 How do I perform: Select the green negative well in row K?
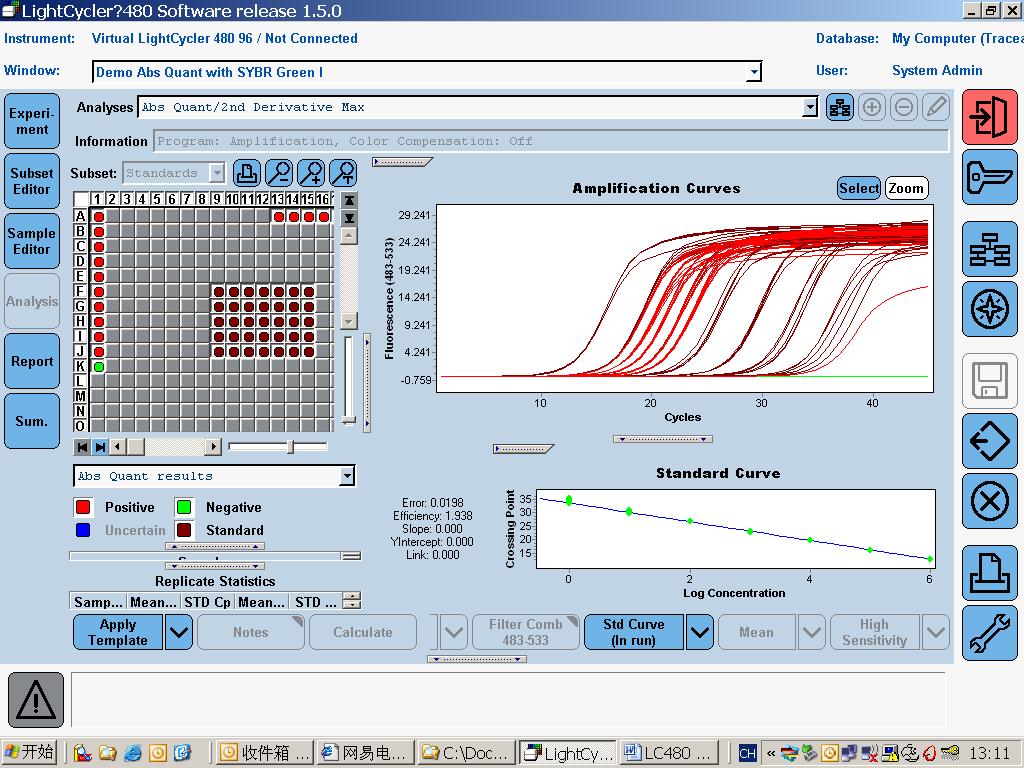[99, 366]
